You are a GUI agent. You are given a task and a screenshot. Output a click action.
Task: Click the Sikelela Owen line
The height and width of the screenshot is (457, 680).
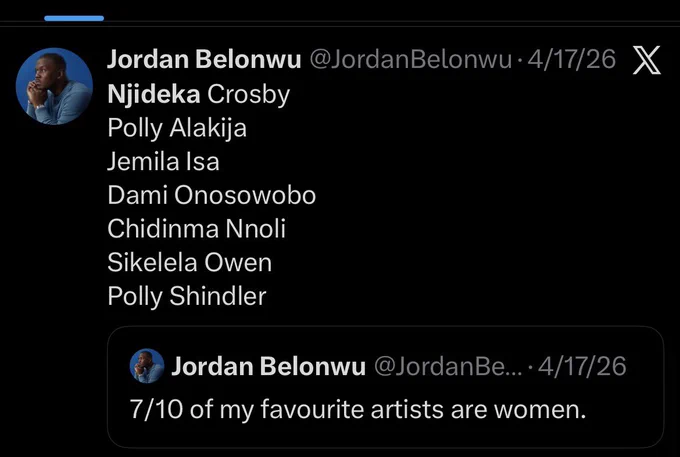click(190, 262)
